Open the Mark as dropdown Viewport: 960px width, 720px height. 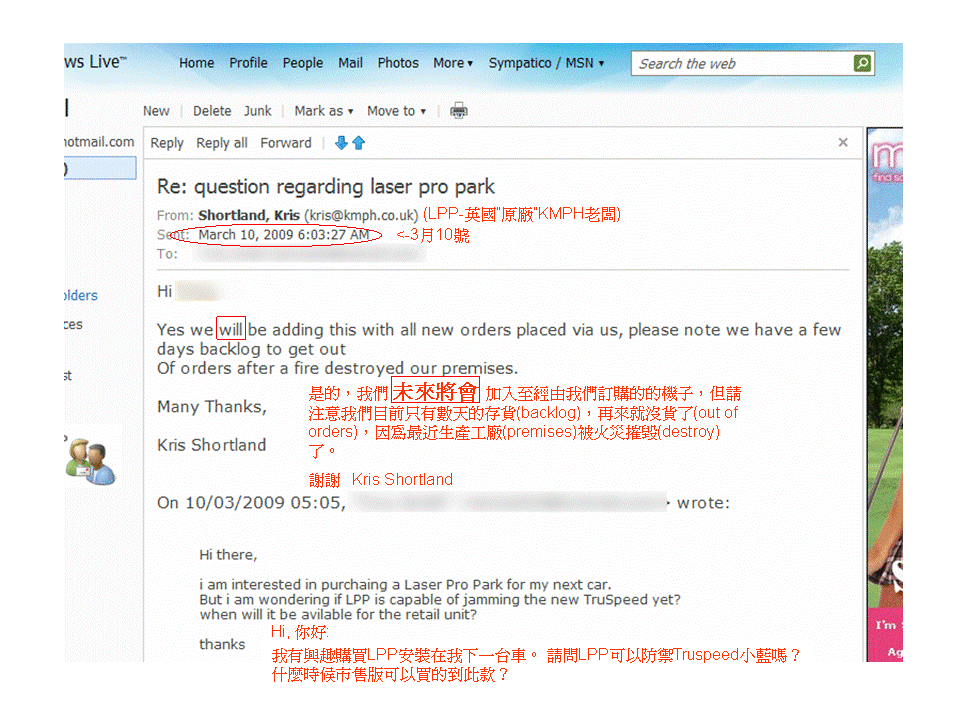[x=323, y=111]
